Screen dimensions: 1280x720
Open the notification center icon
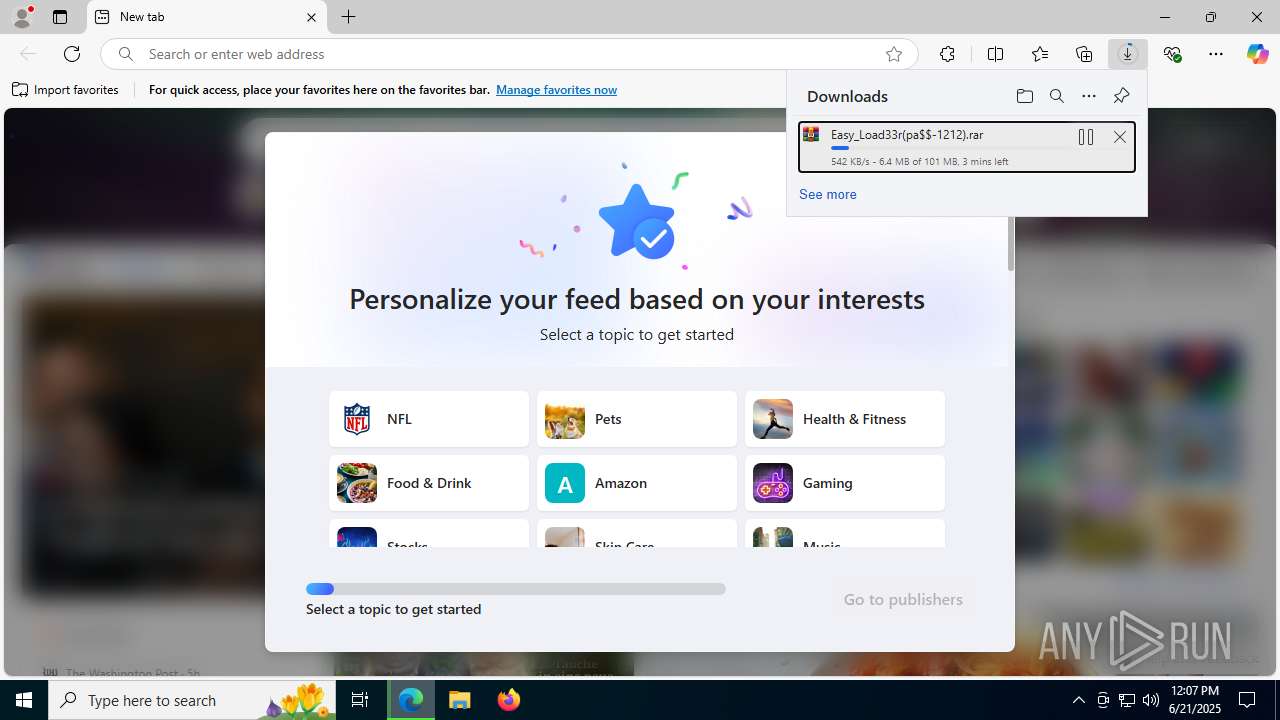[x=1248, y=700]
